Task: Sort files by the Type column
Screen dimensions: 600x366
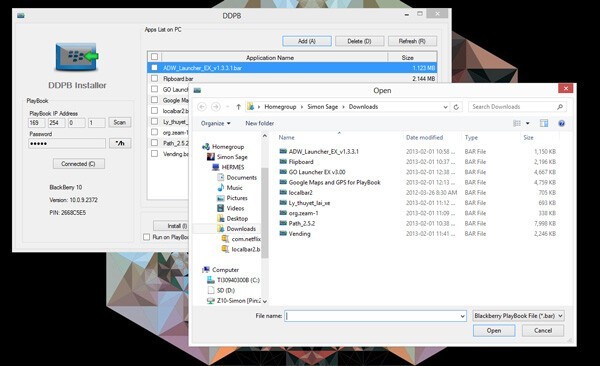Action: pyautogui.click(x=471, y=137)
